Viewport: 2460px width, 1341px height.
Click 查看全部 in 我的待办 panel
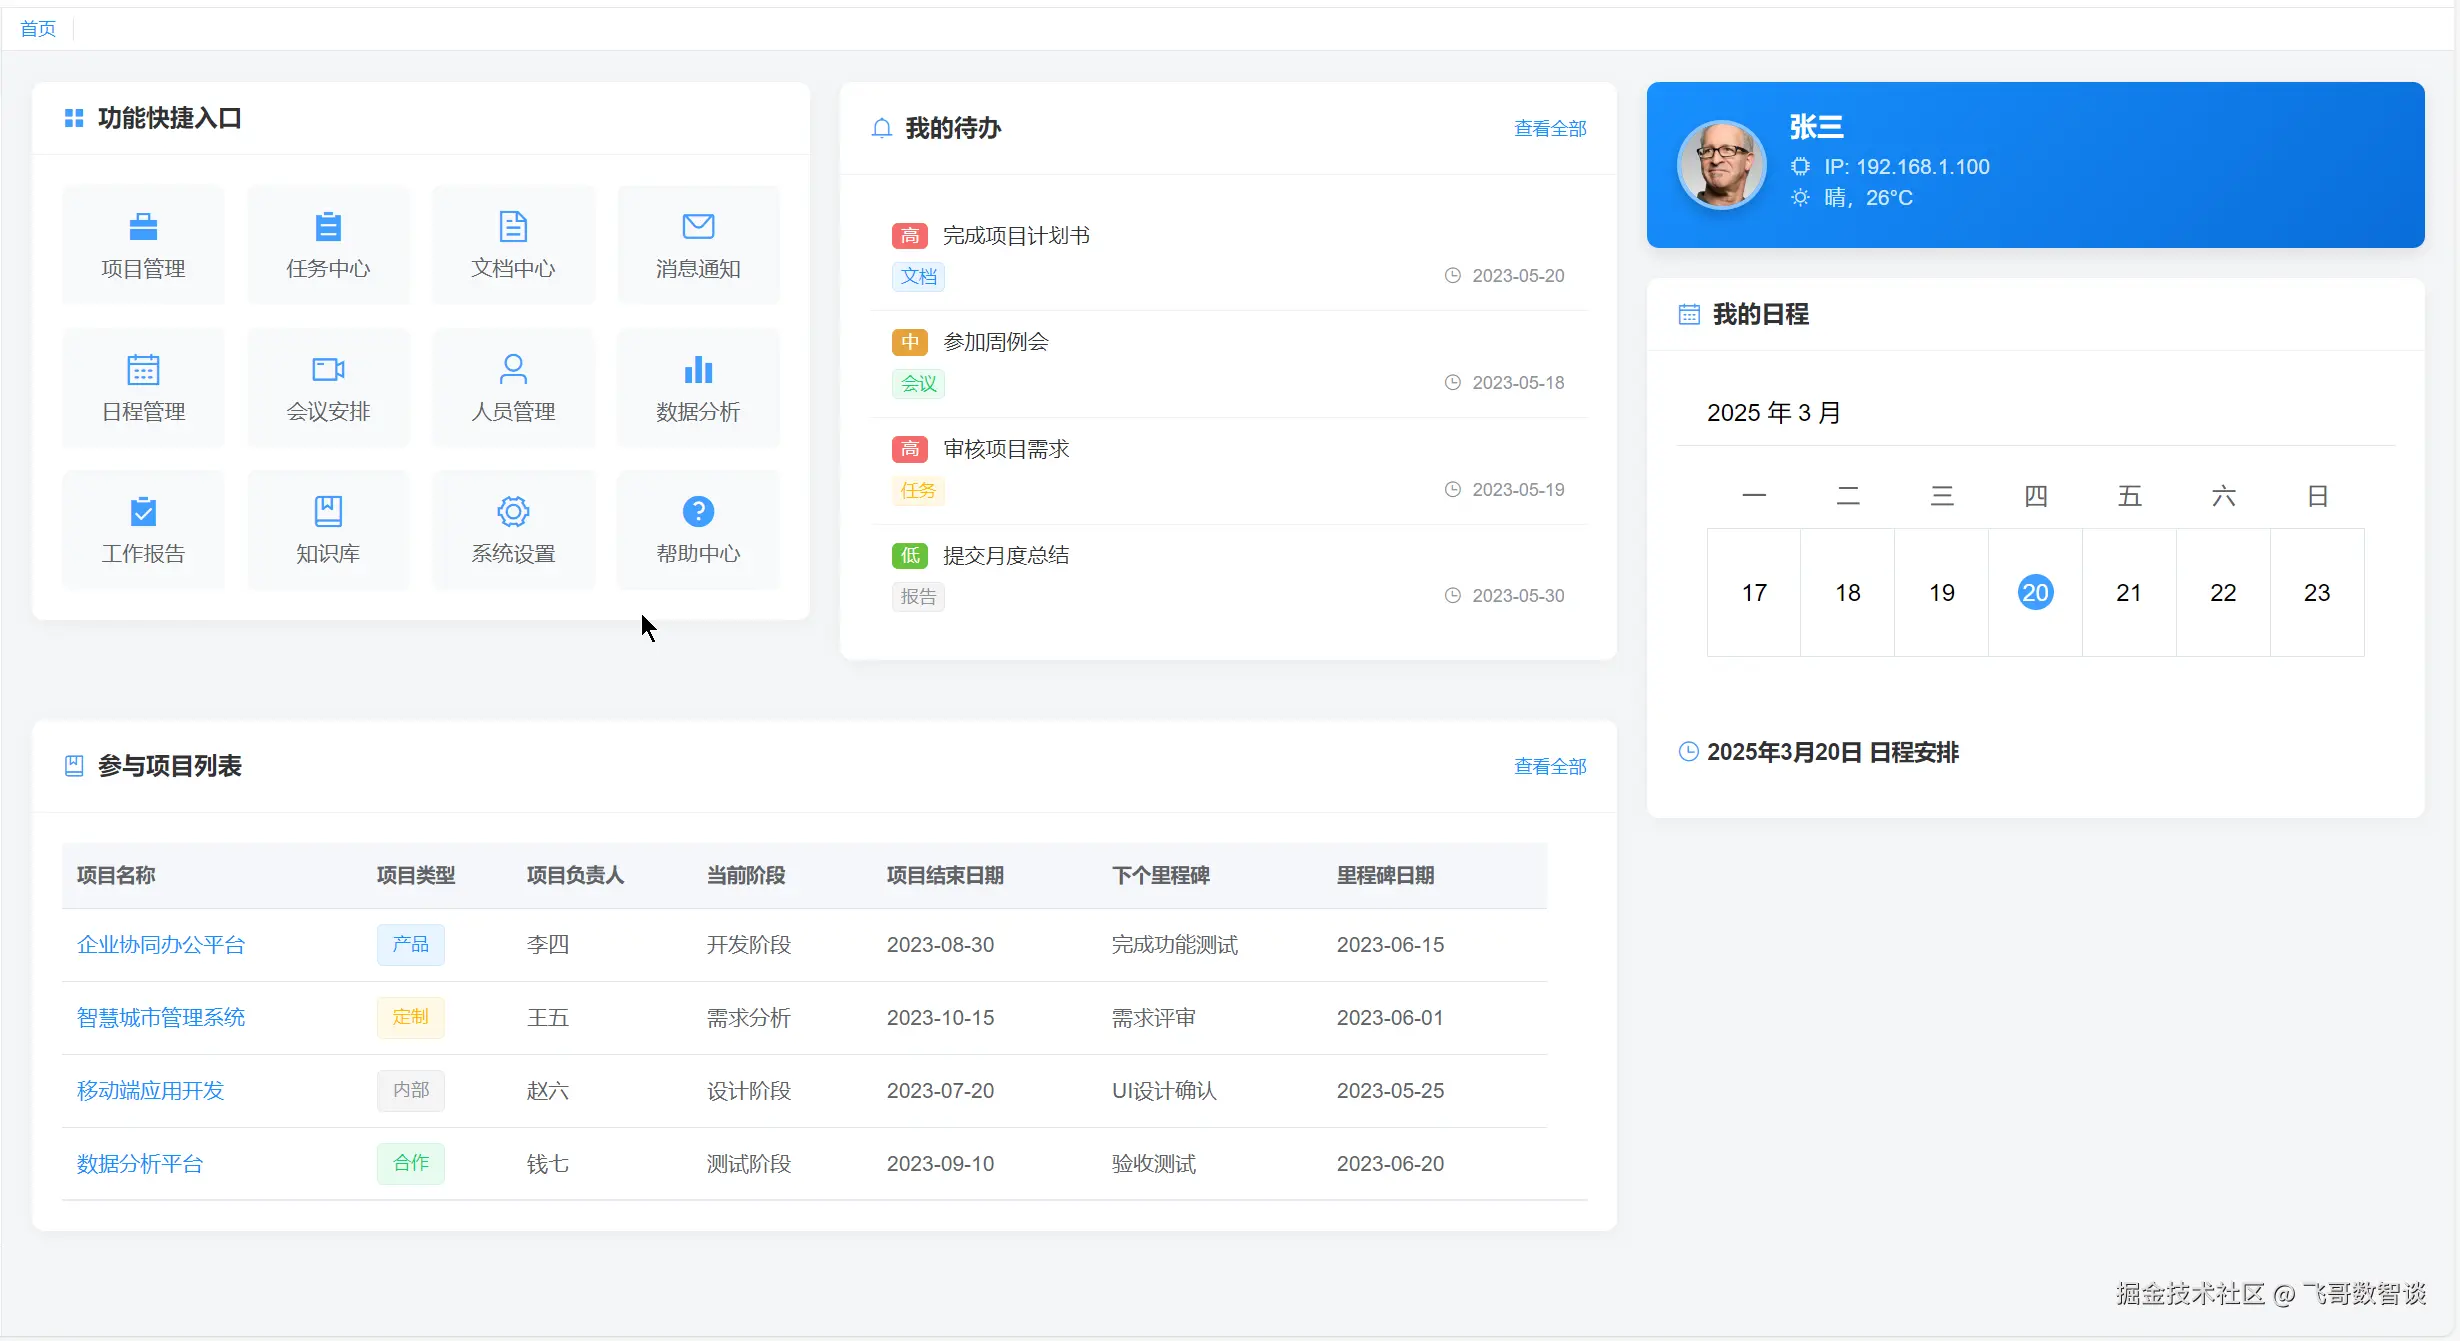[1549, 128]
